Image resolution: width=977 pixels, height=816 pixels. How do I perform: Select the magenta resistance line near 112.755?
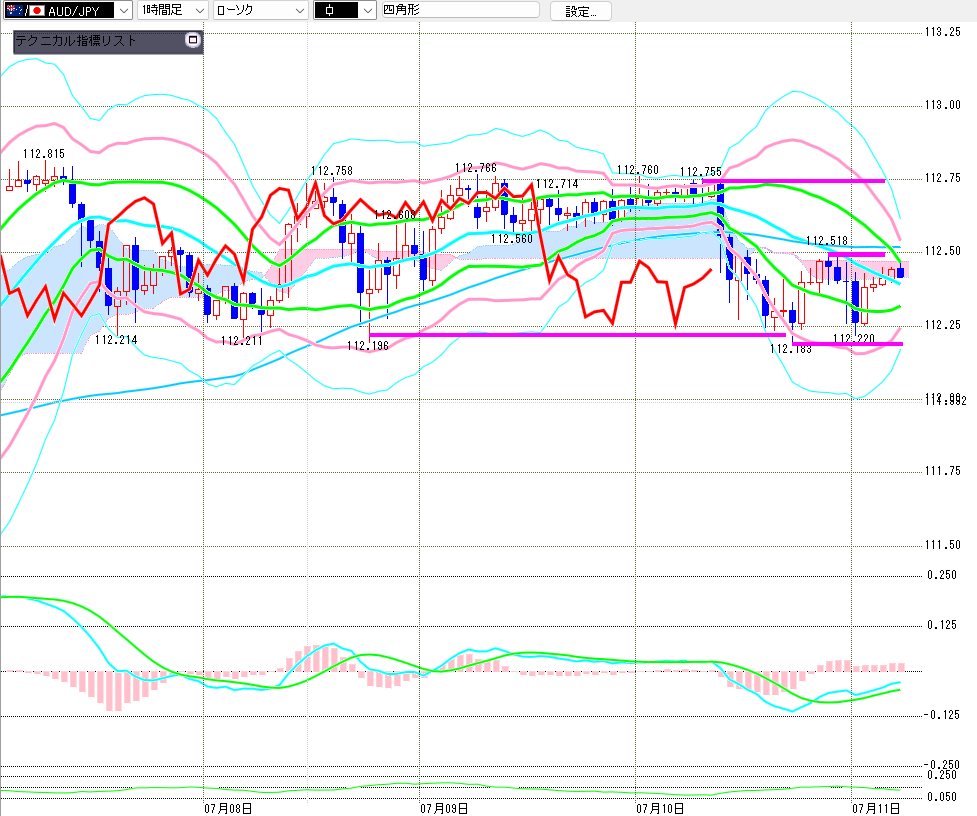[794, 181]
